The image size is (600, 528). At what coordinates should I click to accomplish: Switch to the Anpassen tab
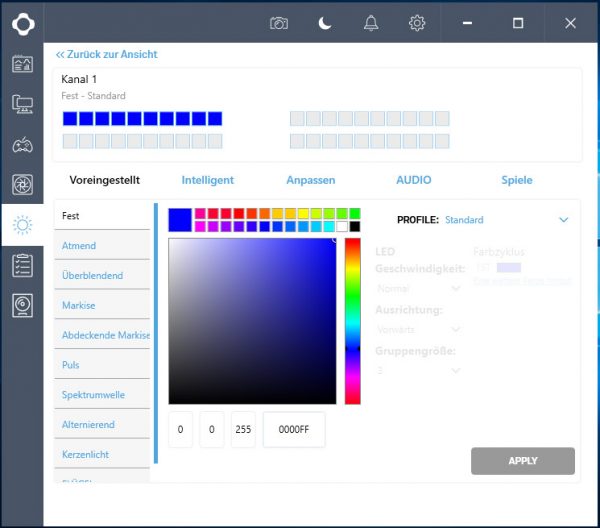click(x=311, y=180)
